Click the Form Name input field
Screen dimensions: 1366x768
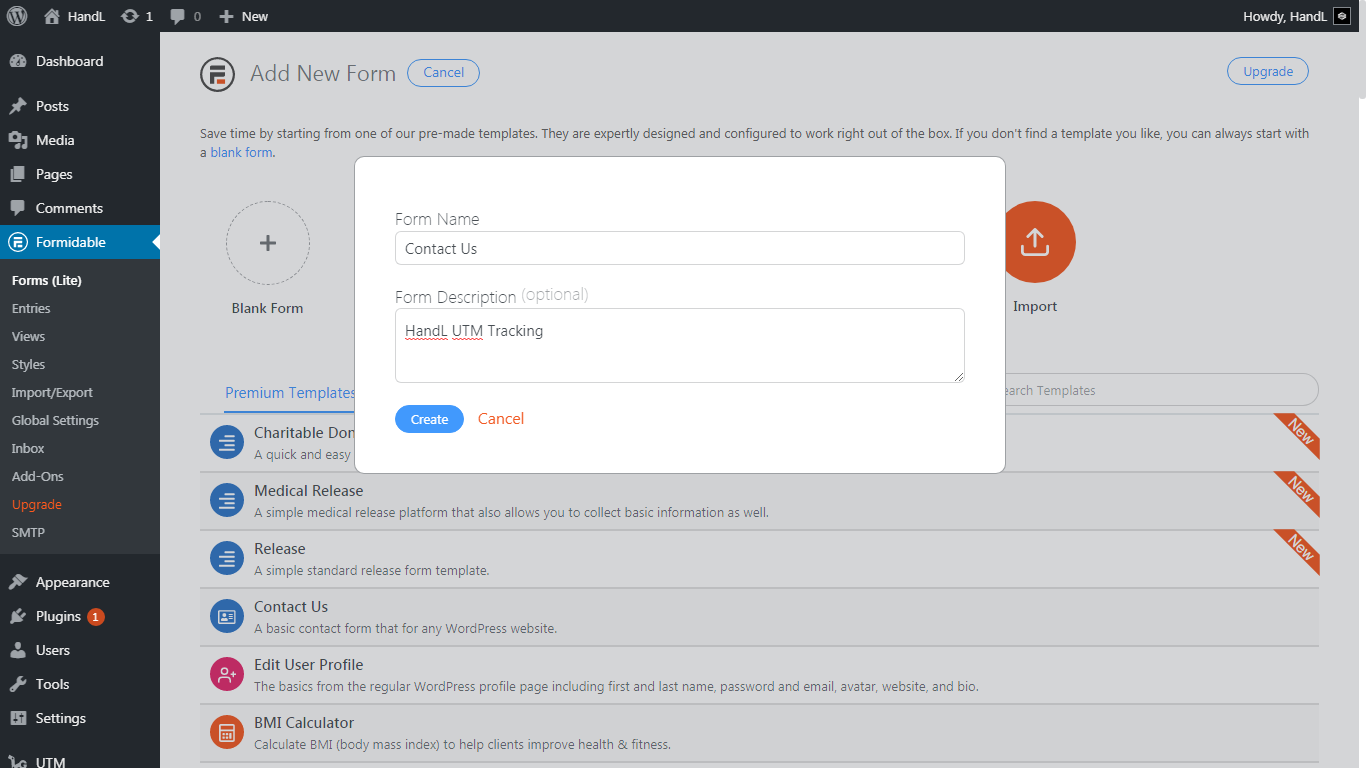tap(679, 249)
